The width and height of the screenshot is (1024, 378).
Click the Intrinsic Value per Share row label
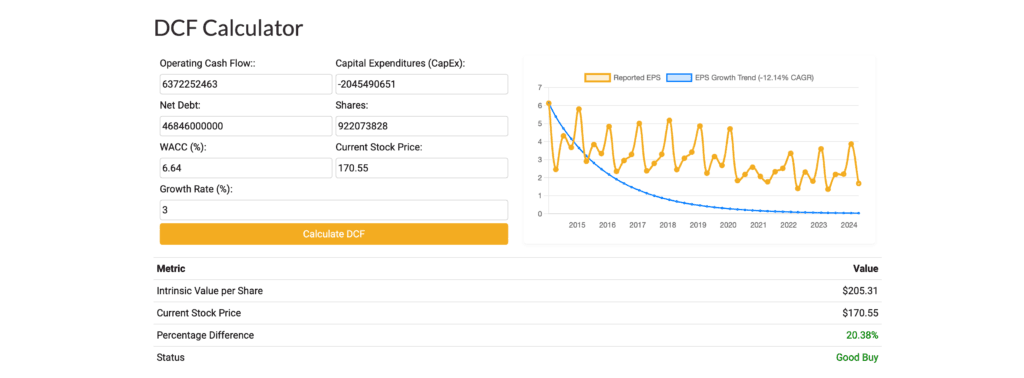point(210,291)
